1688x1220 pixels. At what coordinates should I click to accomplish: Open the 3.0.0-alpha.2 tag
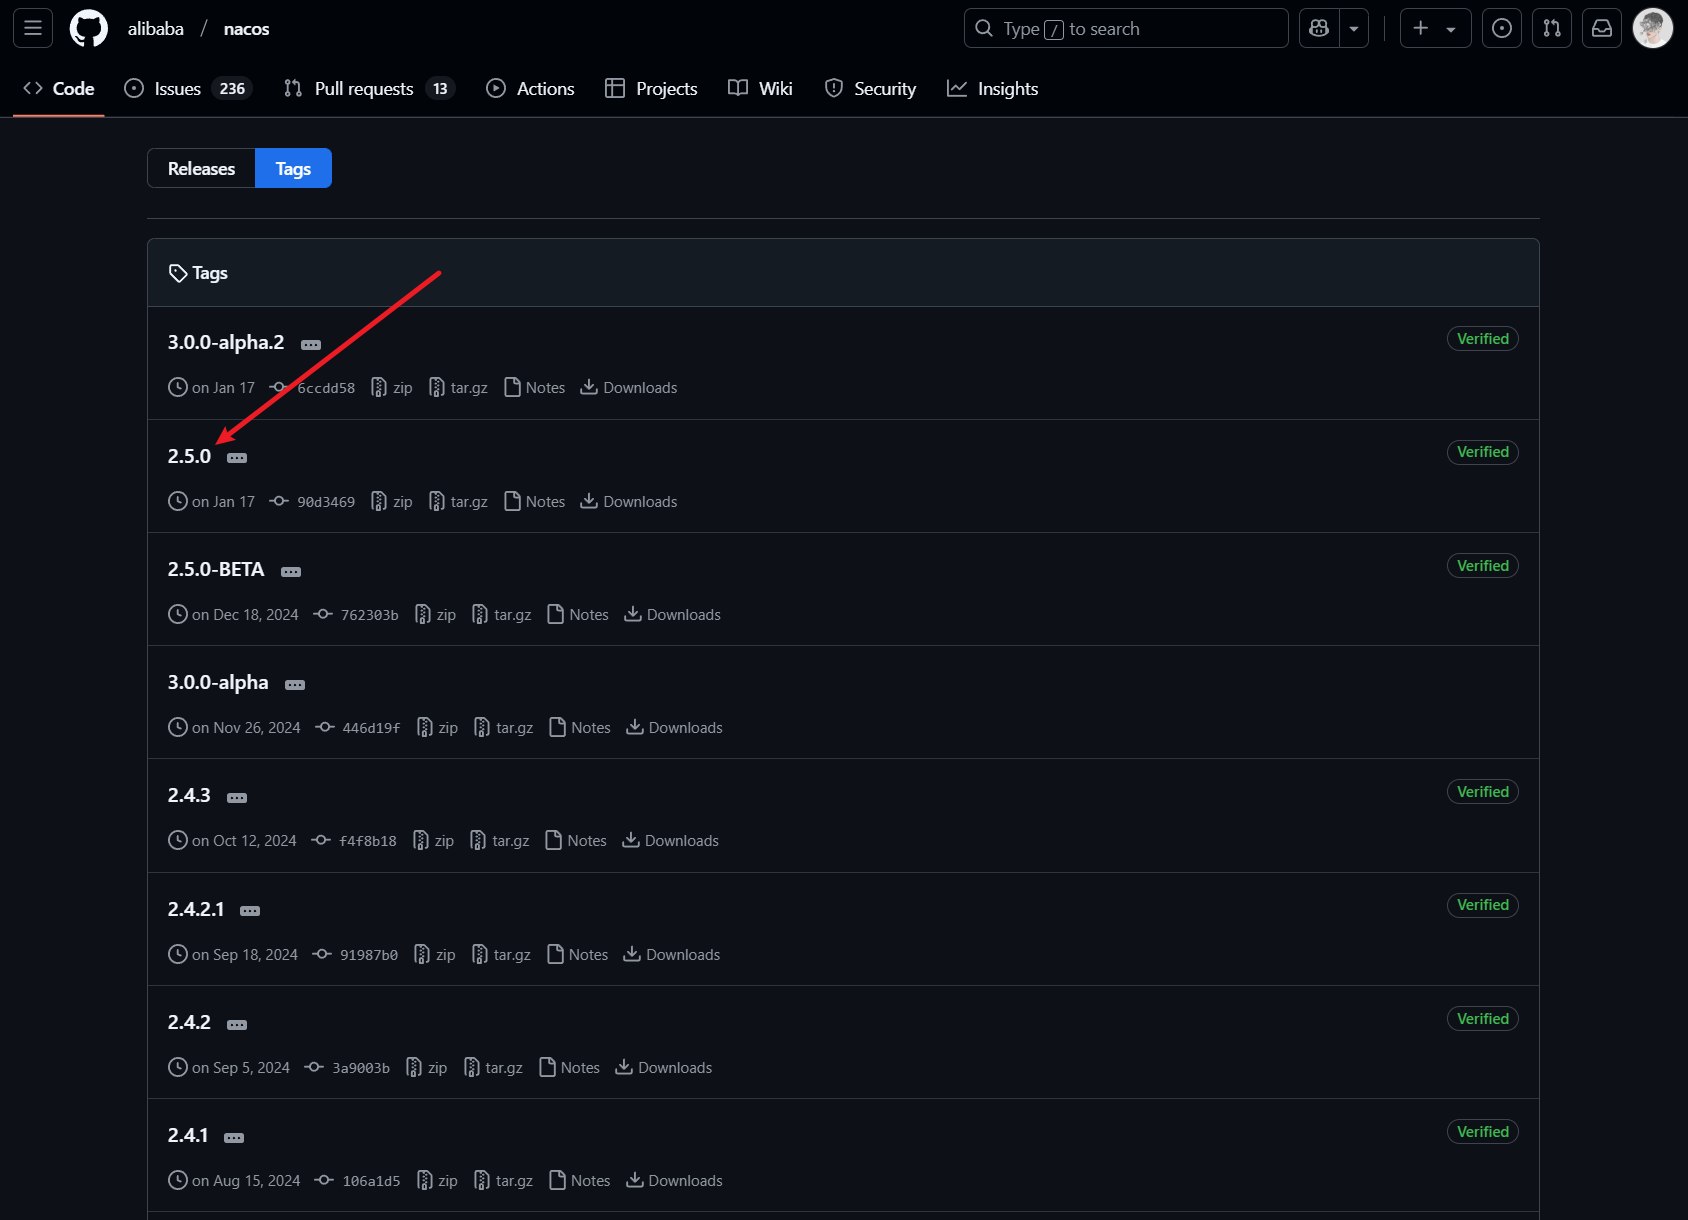click(x=226, y=342)
